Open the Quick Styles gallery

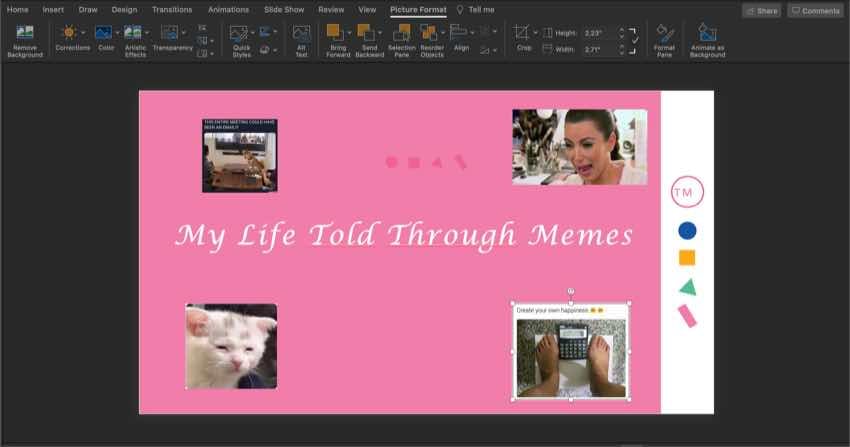coord(240,34)
